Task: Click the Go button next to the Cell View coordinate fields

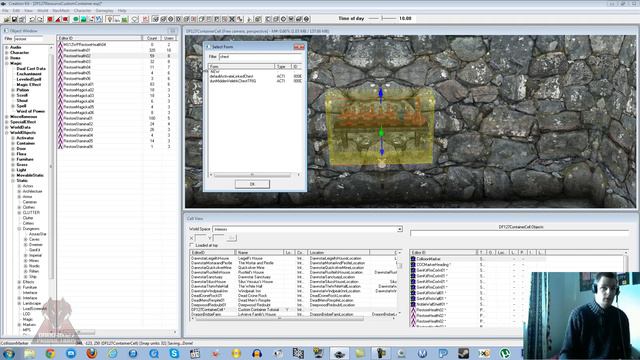Action: (x=231, y=238)
